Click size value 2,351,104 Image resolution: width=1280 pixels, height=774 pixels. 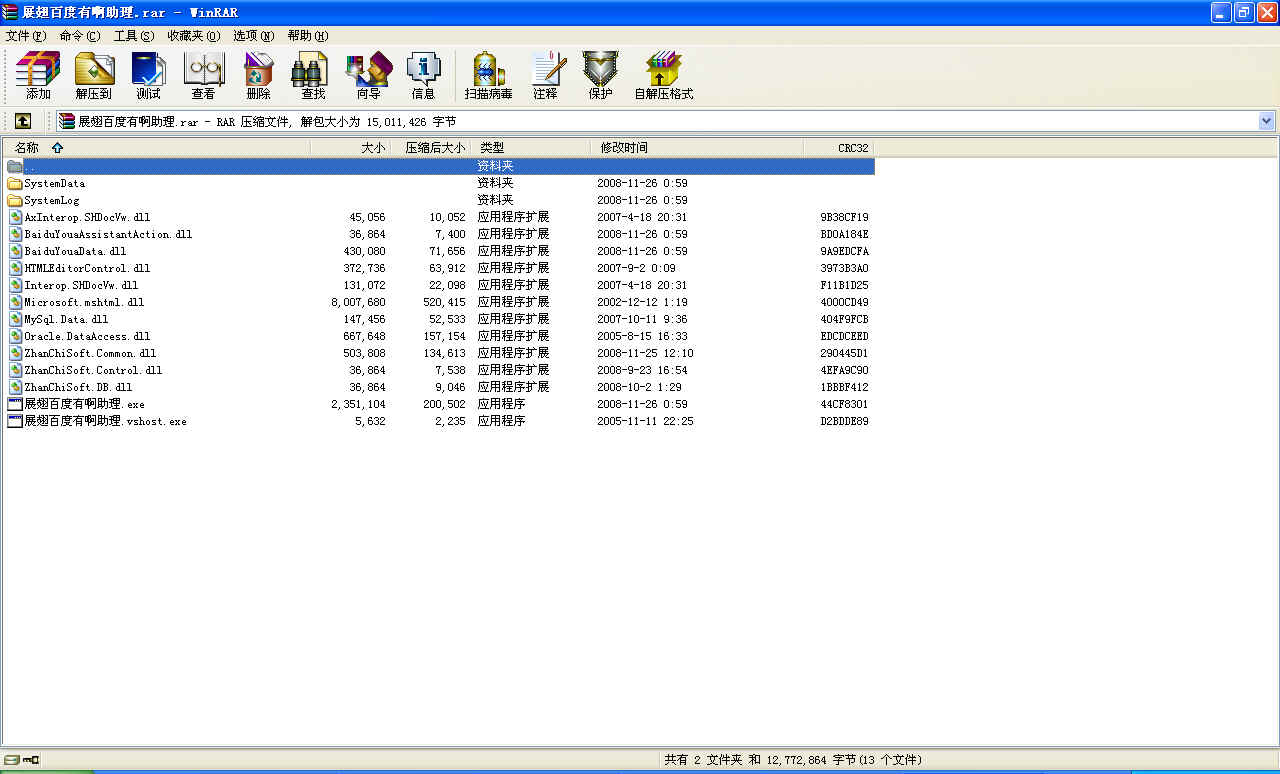pyautogui.click(x=358, y=404)
